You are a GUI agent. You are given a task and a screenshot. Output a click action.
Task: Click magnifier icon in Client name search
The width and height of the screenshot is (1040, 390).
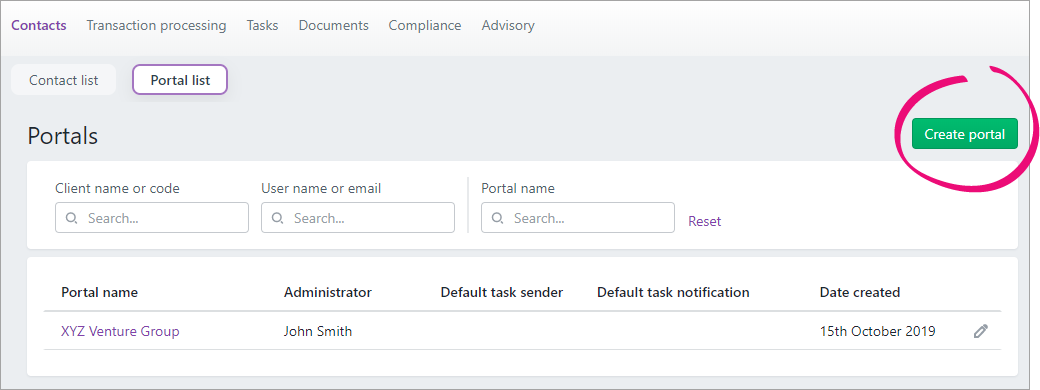[72, 218]
